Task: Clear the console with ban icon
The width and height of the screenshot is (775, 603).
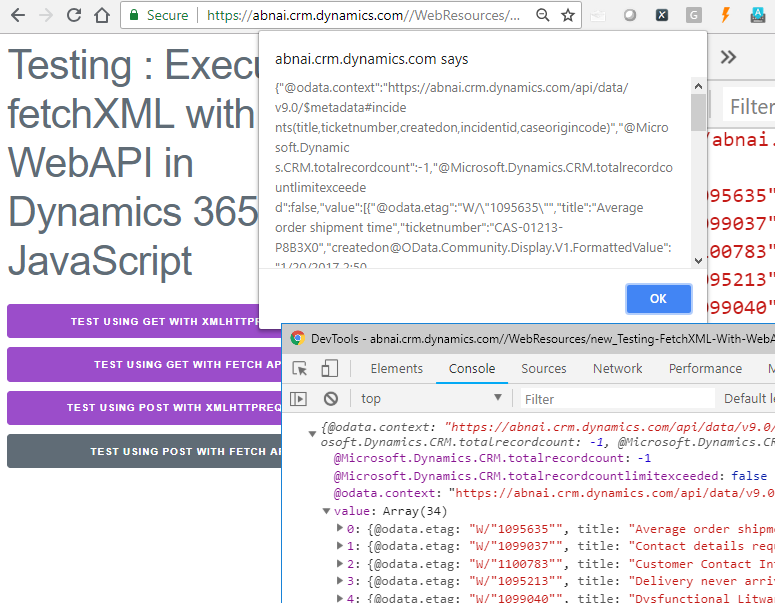Action: tap(331, 398)
